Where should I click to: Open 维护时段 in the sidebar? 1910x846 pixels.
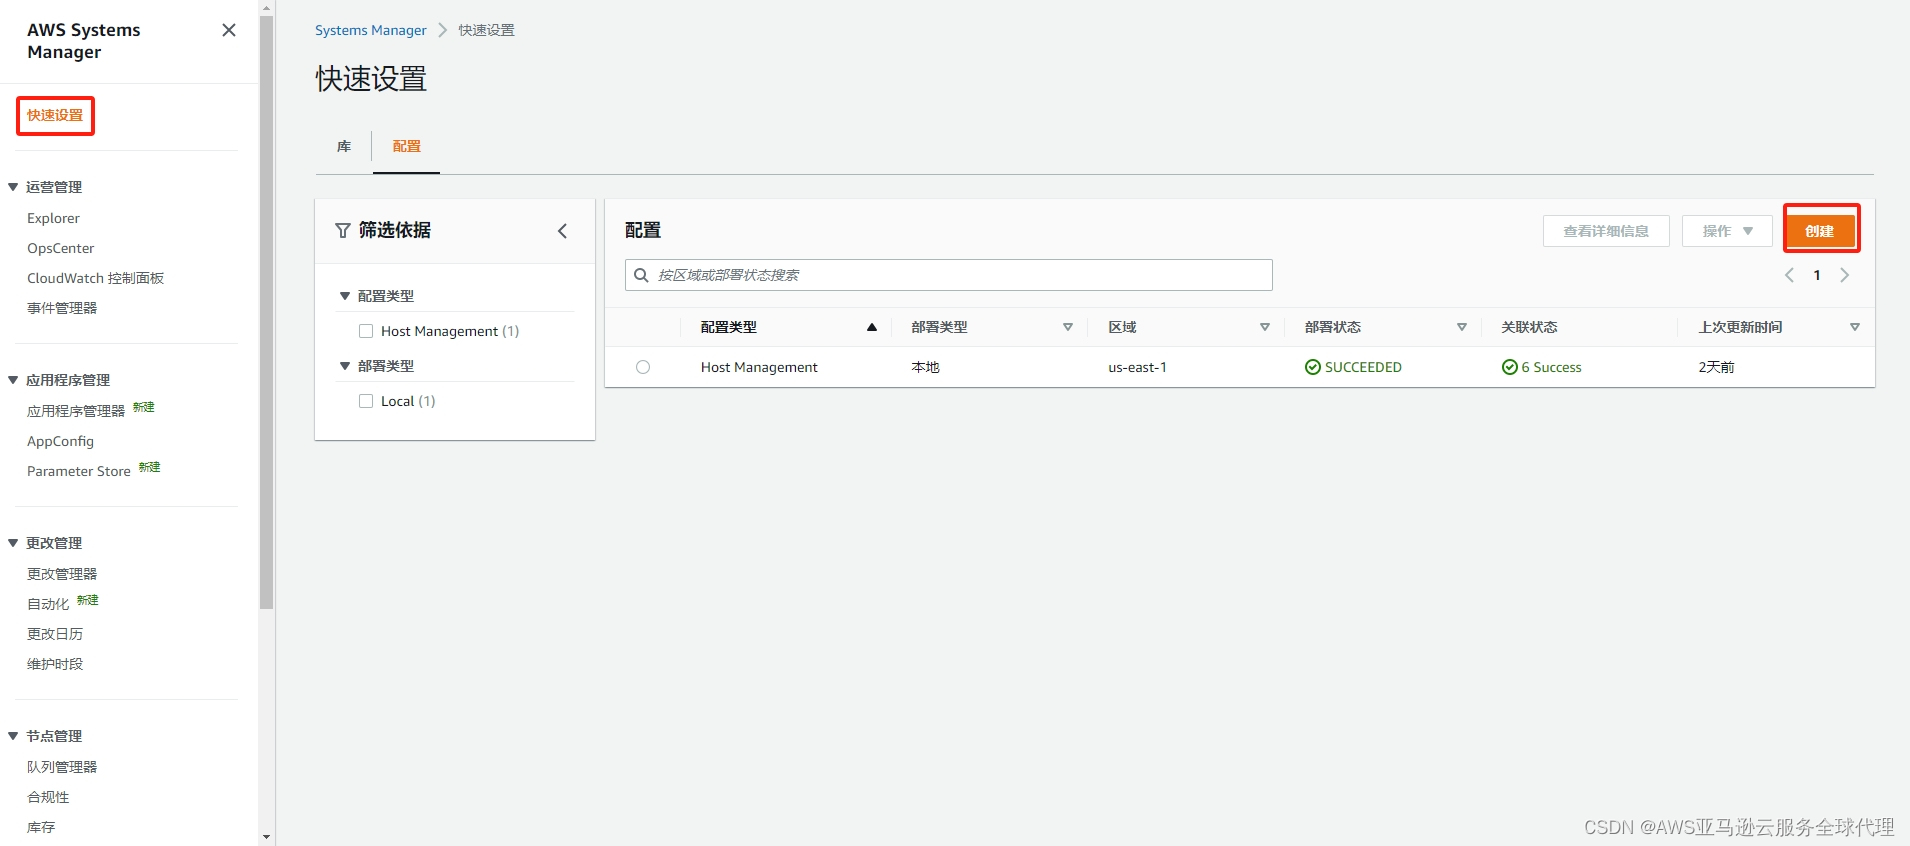[x=55, y=664]
